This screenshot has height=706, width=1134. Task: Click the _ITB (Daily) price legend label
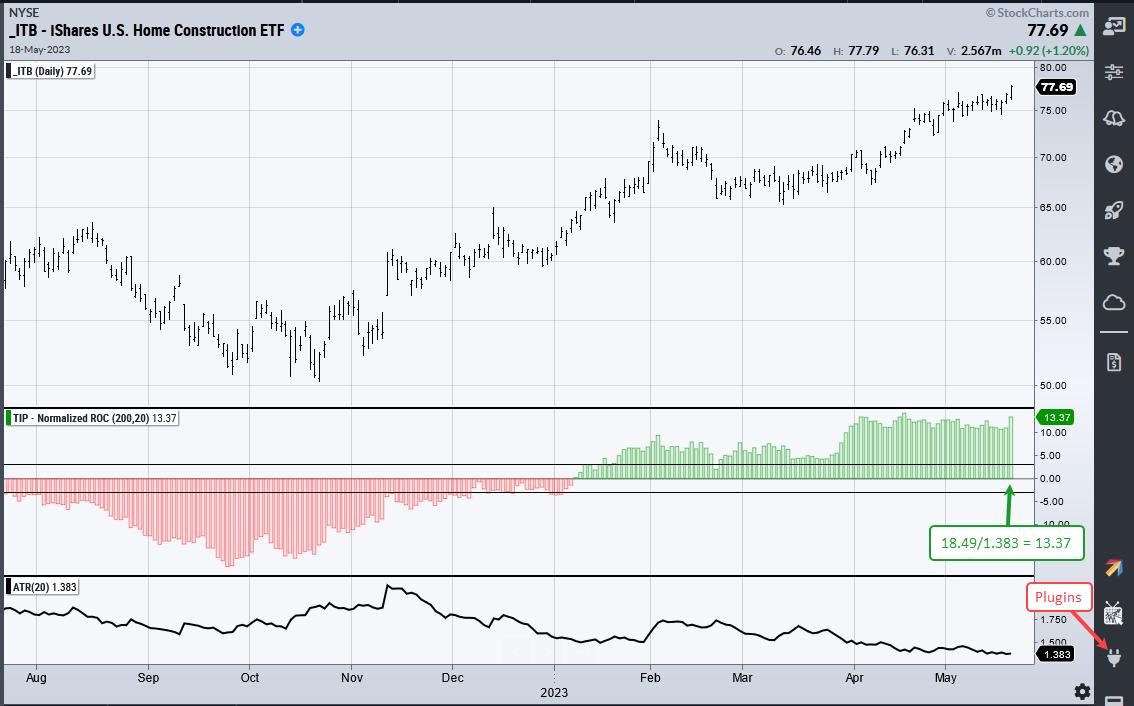coord(50,70)
